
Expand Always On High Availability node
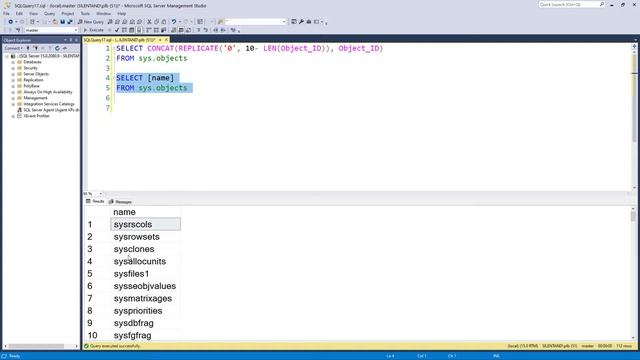pyautogui.click(x=13, y=92)
